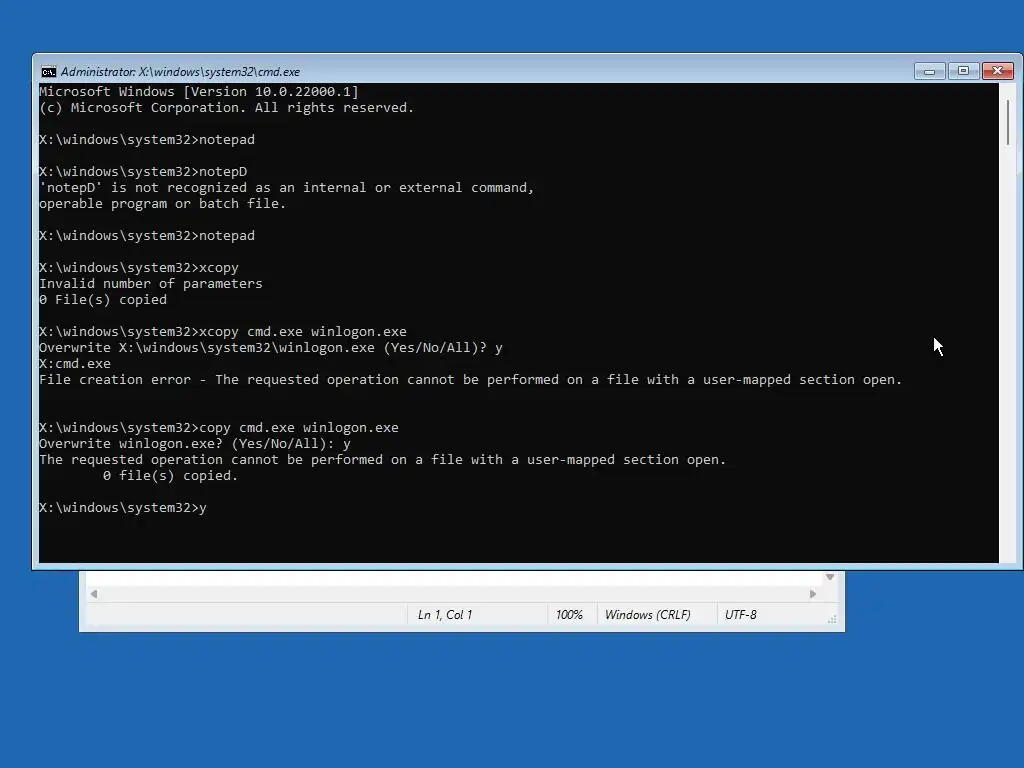Click the cmd.exe title bar icon
This screenshot has height=768, width=1024.
(48, 72)
